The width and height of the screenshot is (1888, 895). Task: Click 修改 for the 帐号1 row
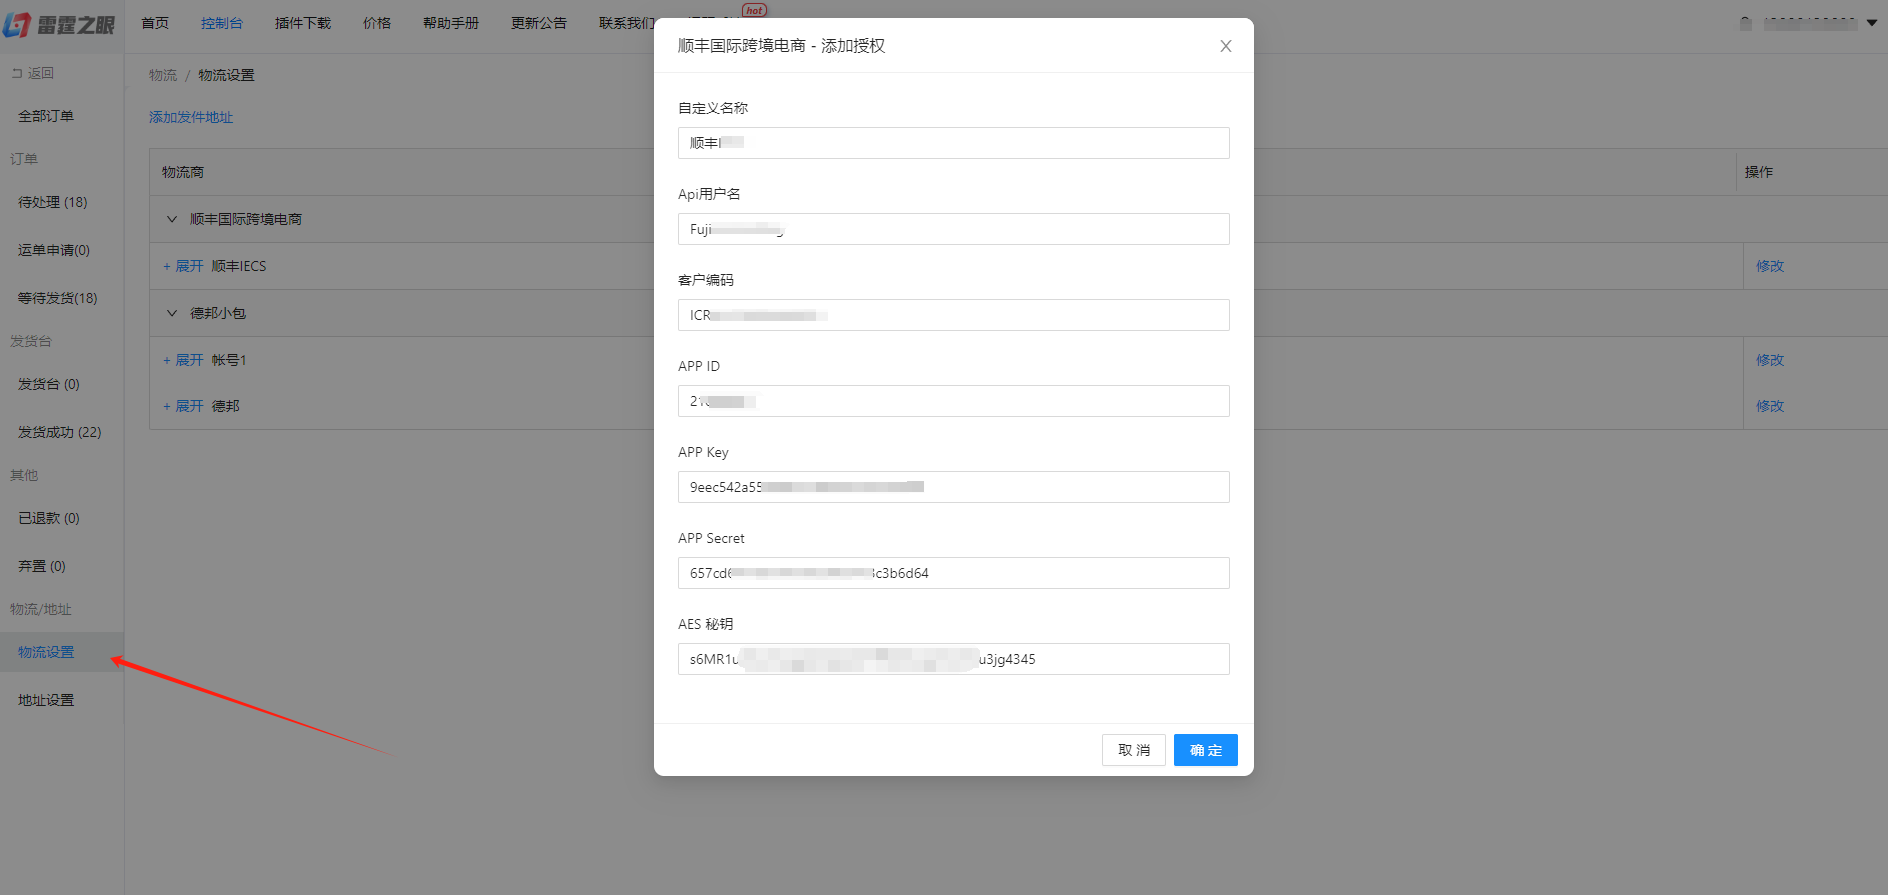tap(1770, 360)
